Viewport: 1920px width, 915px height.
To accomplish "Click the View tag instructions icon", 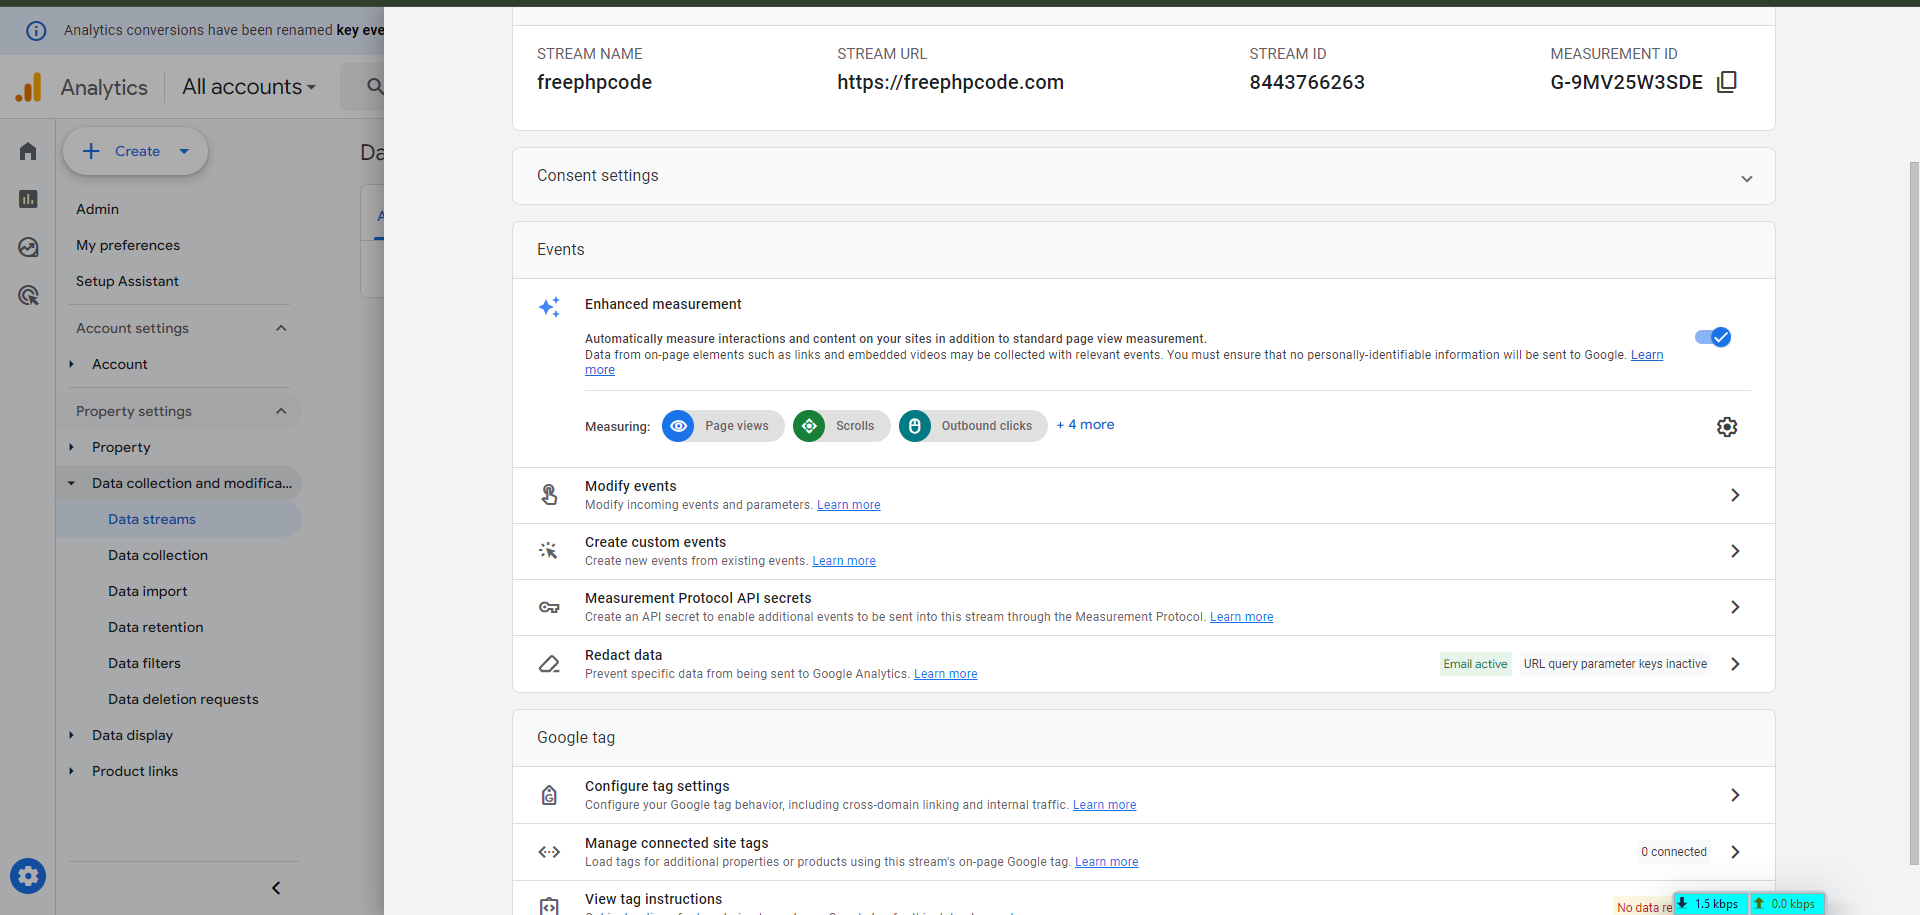I will pos(549,905).
